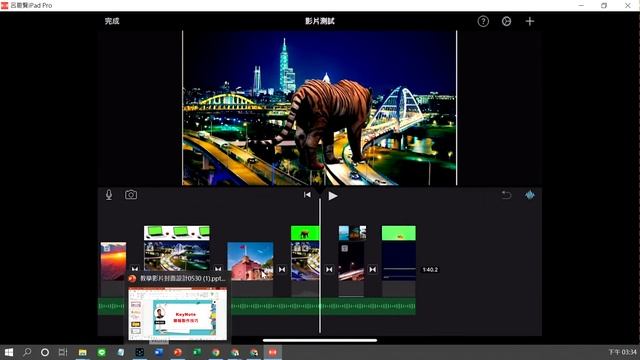Open project settings gear icon

506,21
